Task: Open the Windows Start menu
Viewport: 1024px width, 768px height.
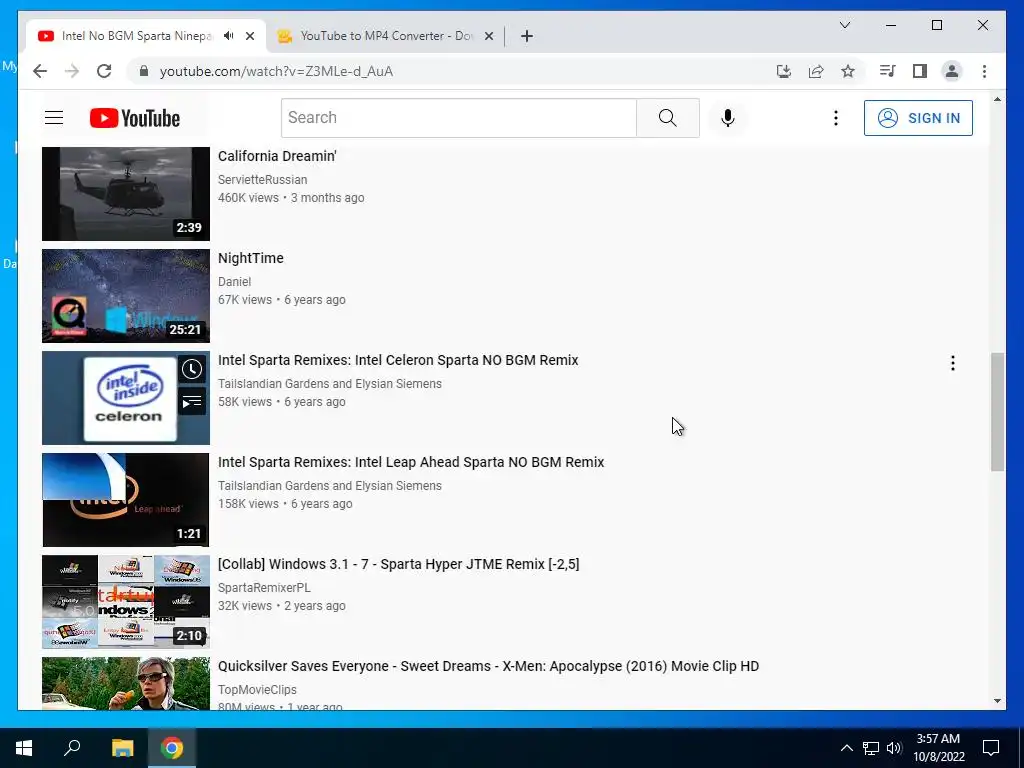Action: point(24,748)
